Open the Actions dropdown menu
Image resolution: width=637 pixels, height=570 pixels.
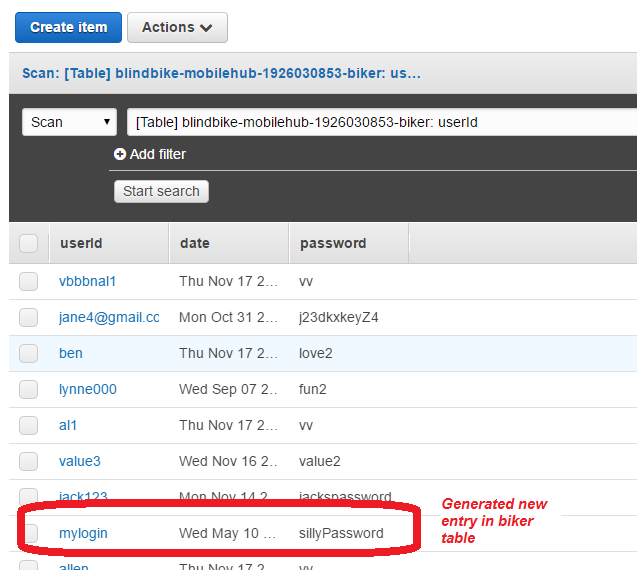(x=177, y=28)
